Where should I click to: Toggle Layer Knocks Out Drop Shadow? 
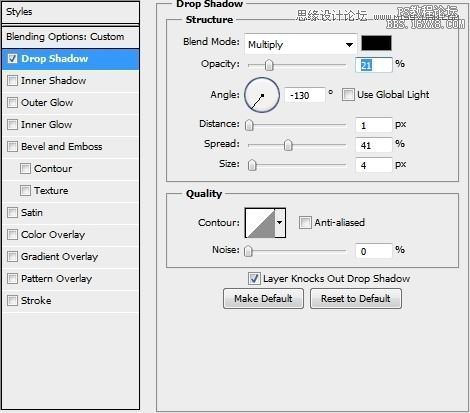coord(254,279)
